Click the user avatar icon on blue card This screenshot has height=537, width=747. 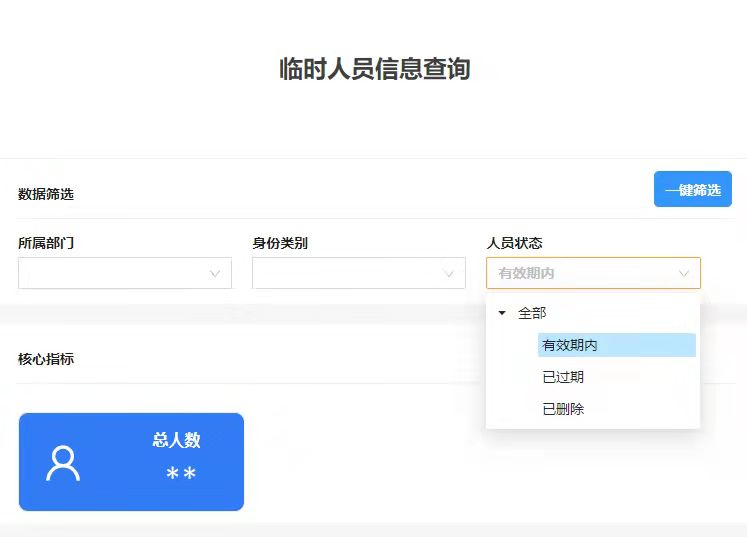tap(63, 463)
